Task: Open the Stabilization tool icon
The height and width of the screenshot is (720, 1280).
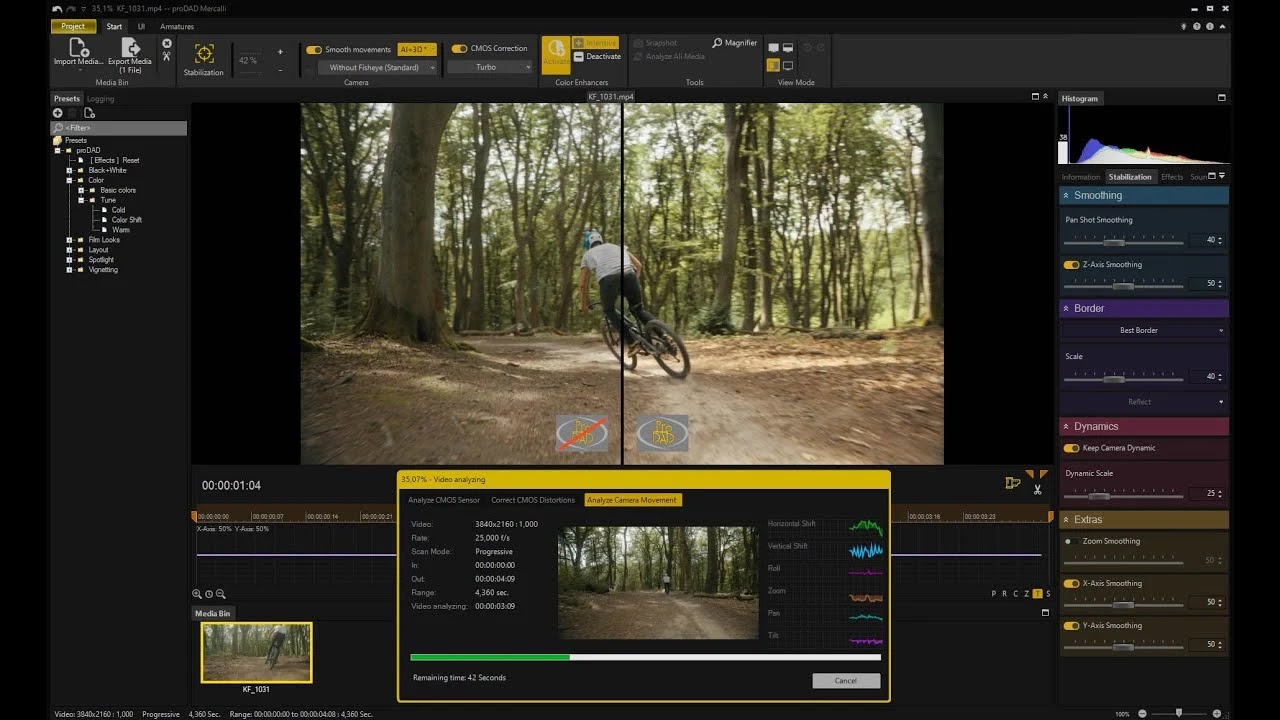Action: (204, 54)
